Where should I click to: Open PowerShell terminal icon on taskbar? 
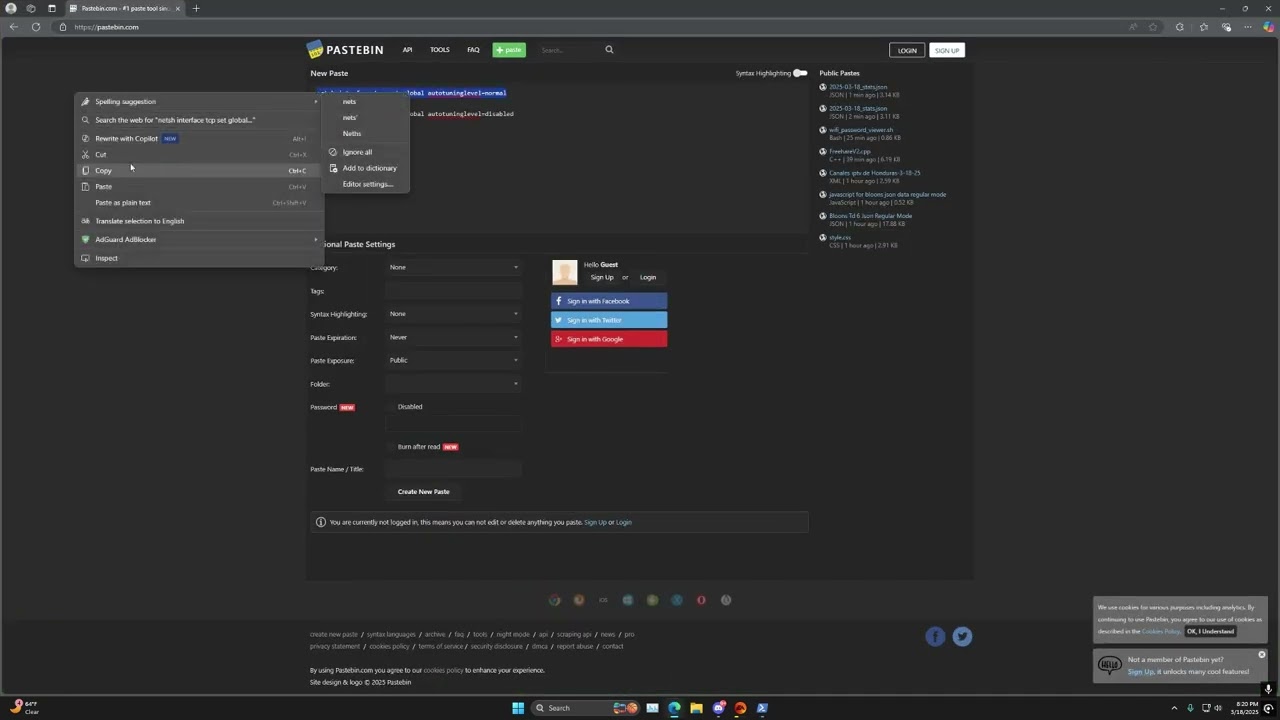point(762,708)
